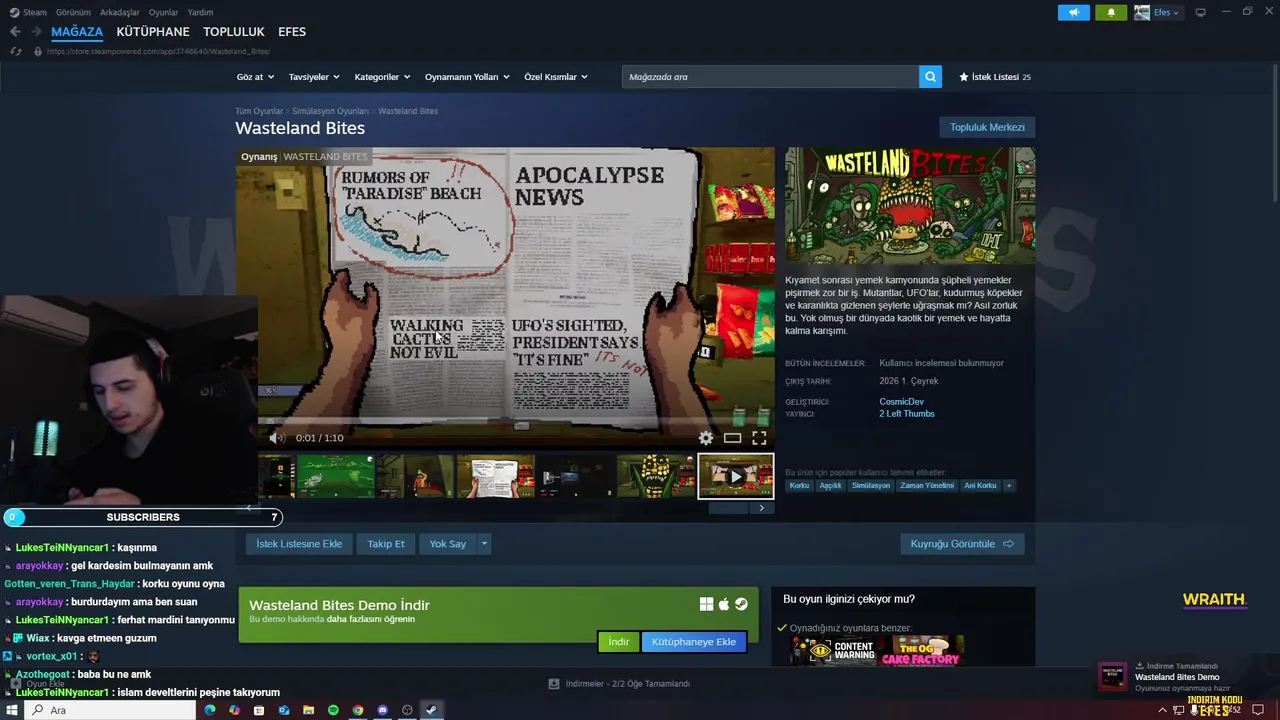The height and width of the screenshot is (720, 1280).
Task: Click the Big Picture monitor icon
Action: [x=1200, y=12]
